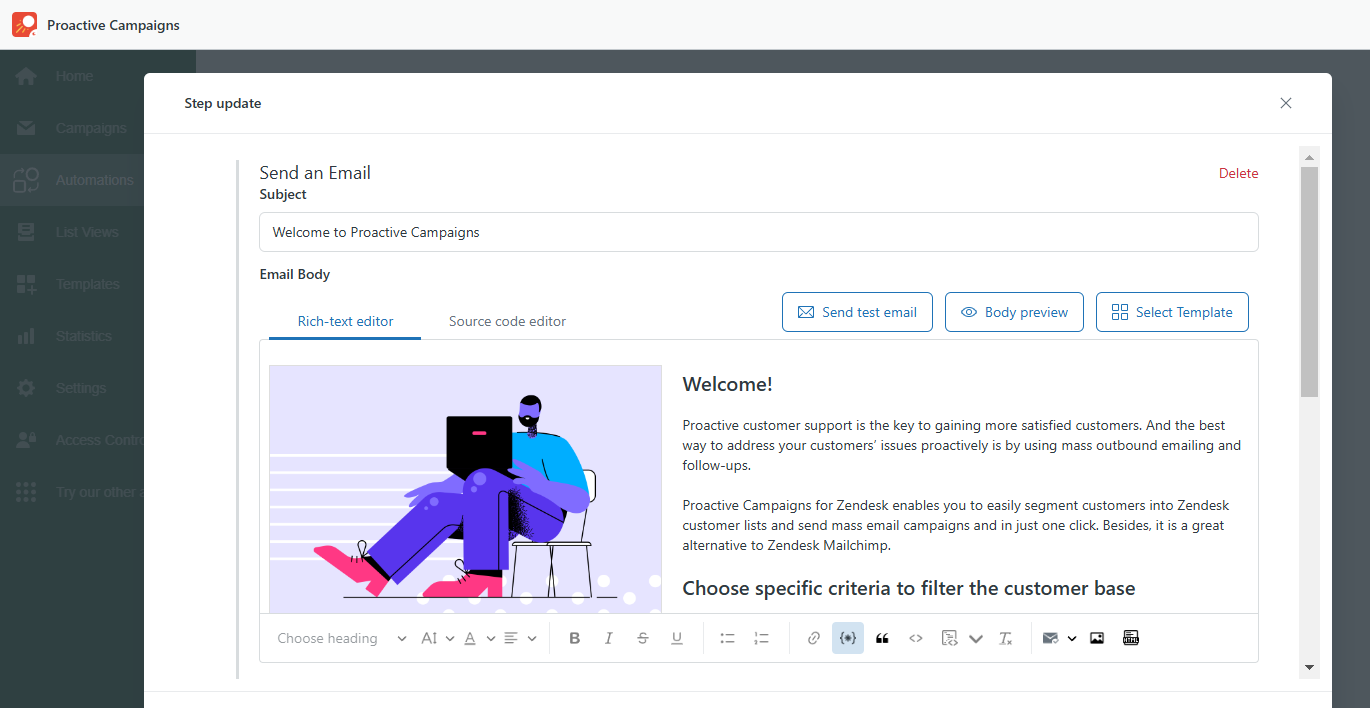1370x708 pixels.
Task: Insert a hyperlink with the link icon
Action: [814, 638]
